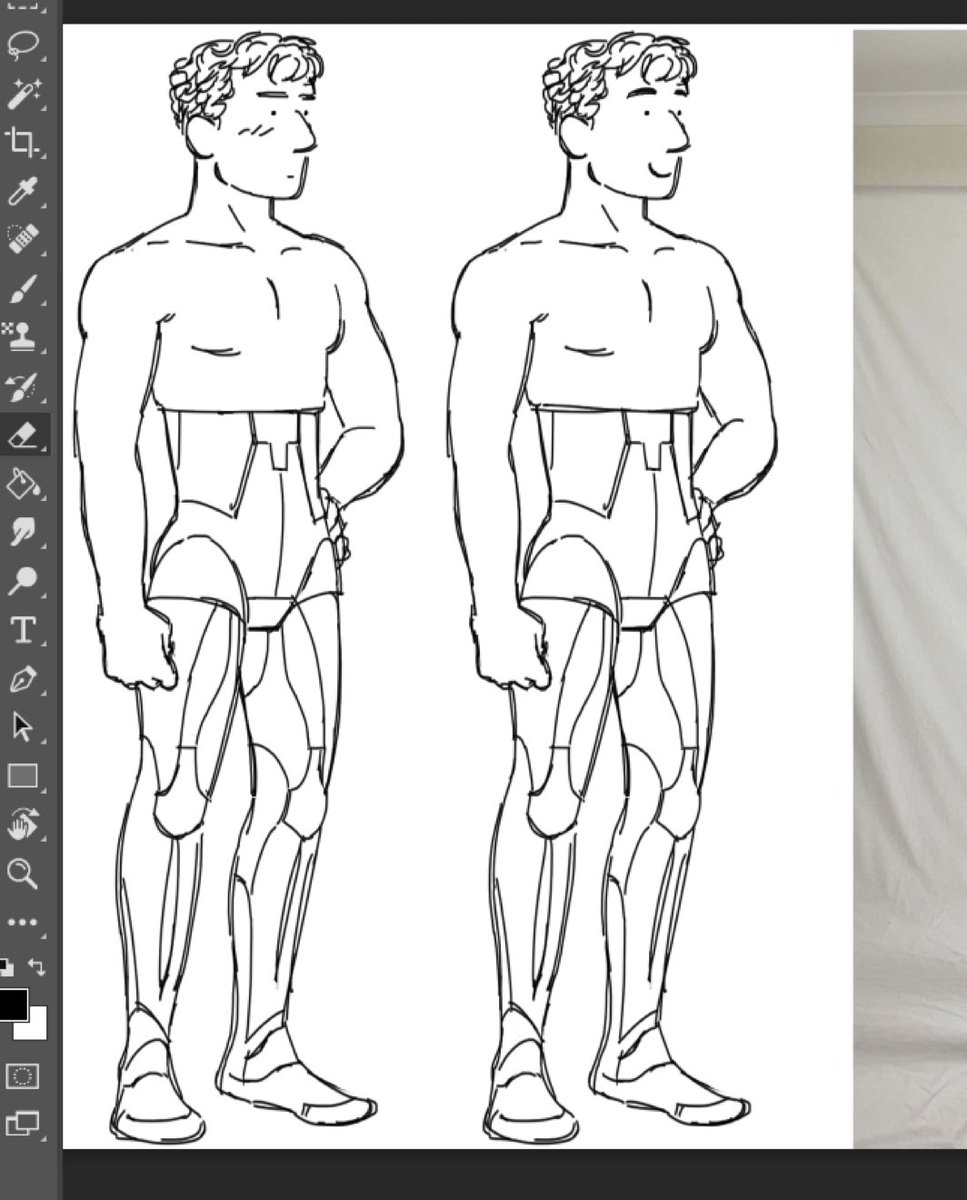967x1200 pixels.
Task: Select the Magic Wand tool
Action: [22, 95]
